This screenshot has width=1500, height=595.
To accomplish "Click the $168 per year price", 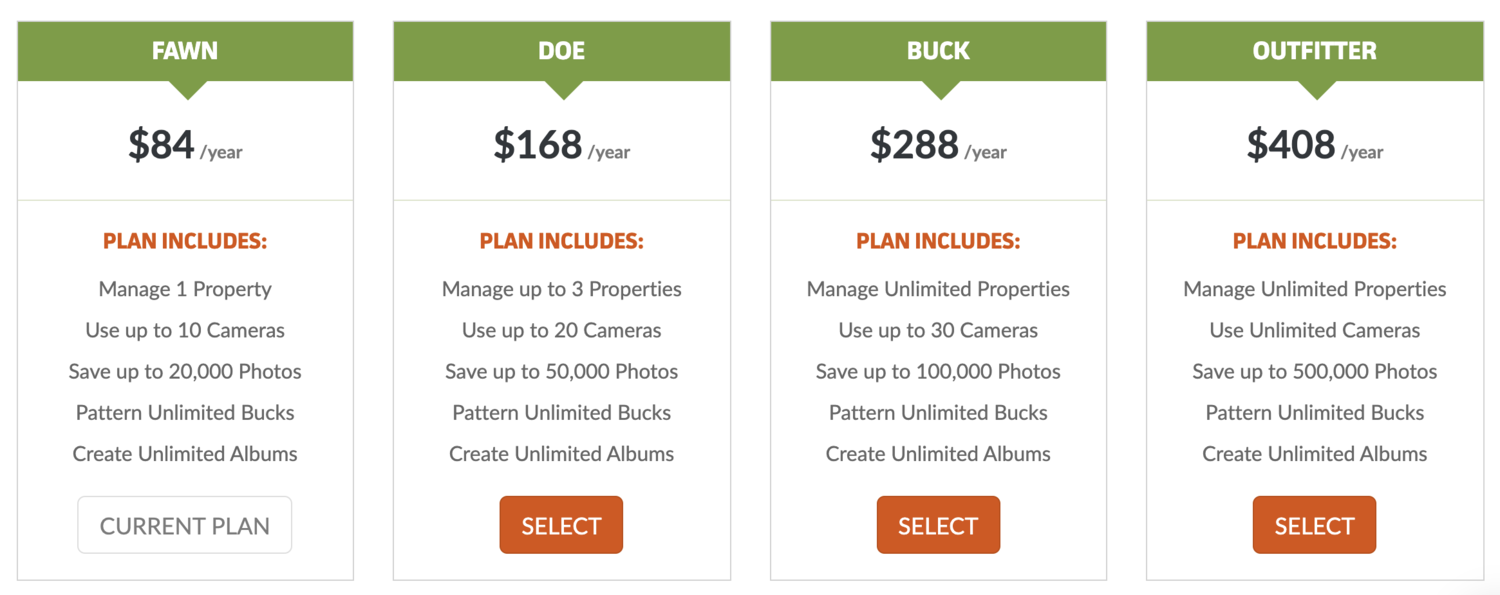I will (x=561, y=146).
